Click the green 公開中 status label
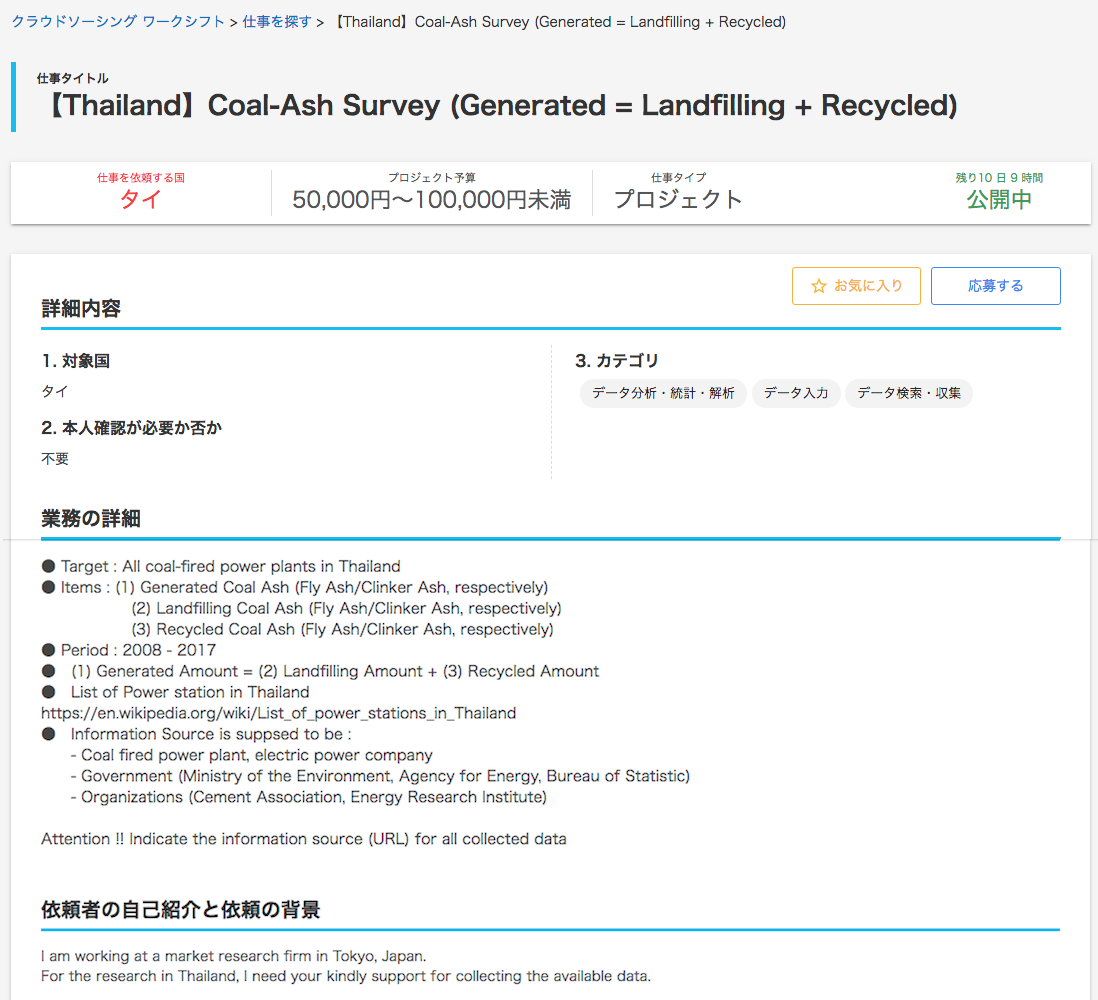 pos(998,199)
